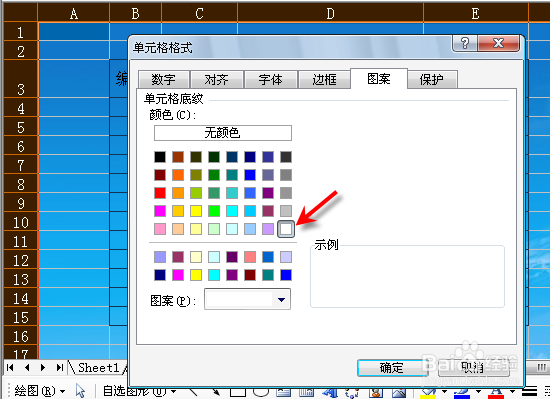
Task: Select the coral salmon swatch in the lower palette
Action: coord(250,257)
